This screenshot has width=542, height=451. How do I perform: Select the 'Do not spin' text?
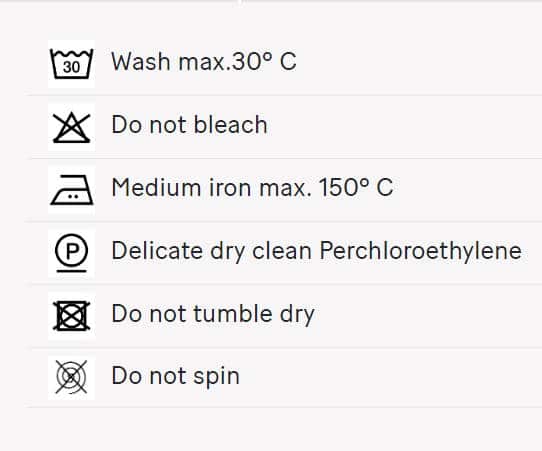click(x=175, y=376)
